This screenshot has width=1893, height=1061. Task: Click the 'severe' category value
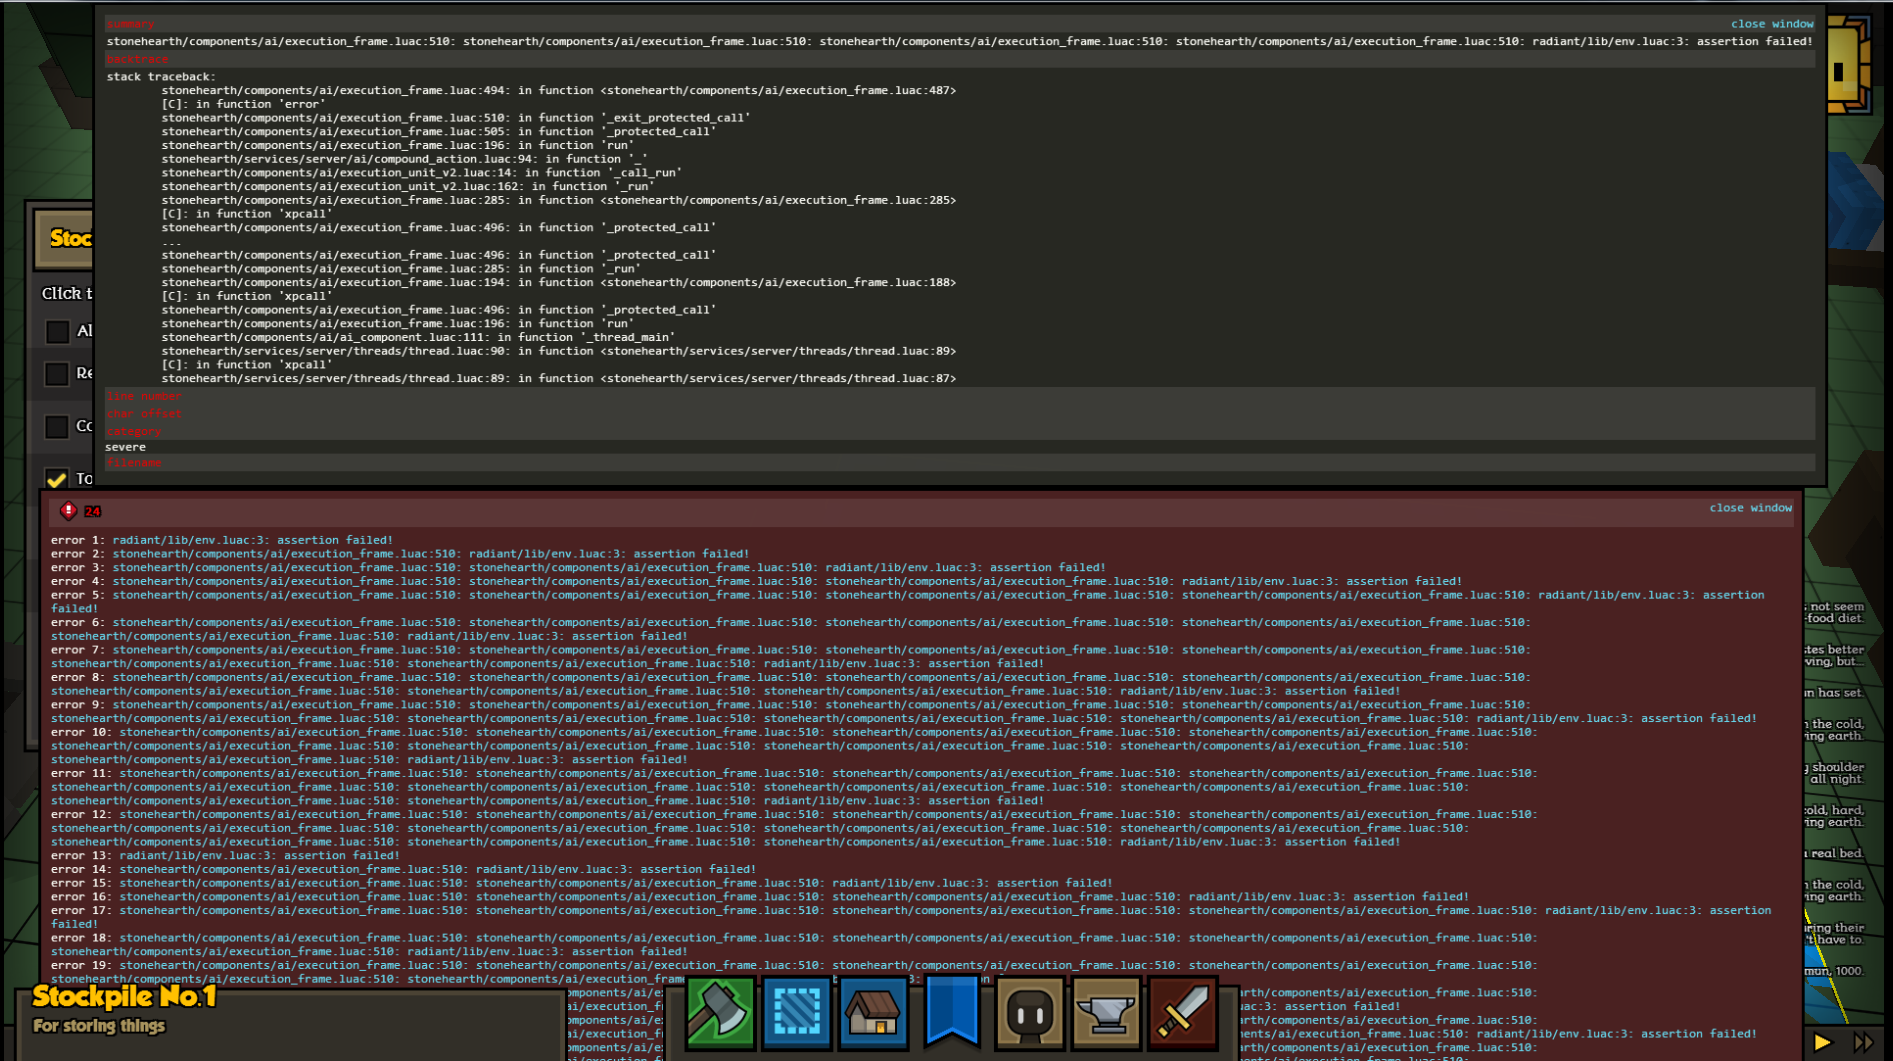pyautogui.click(x=126, y=447)
